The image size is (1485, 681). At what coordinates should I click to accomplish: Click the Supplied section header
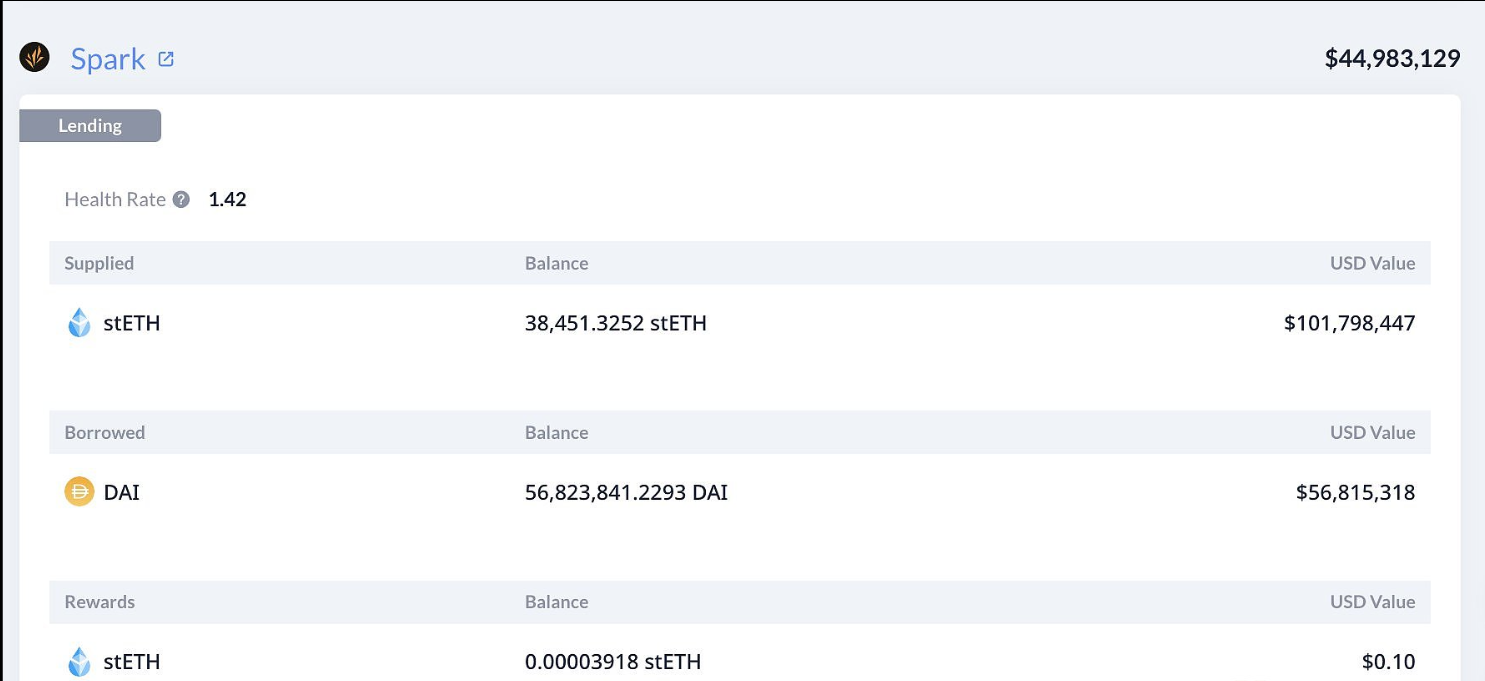click(x=99, y=263)
